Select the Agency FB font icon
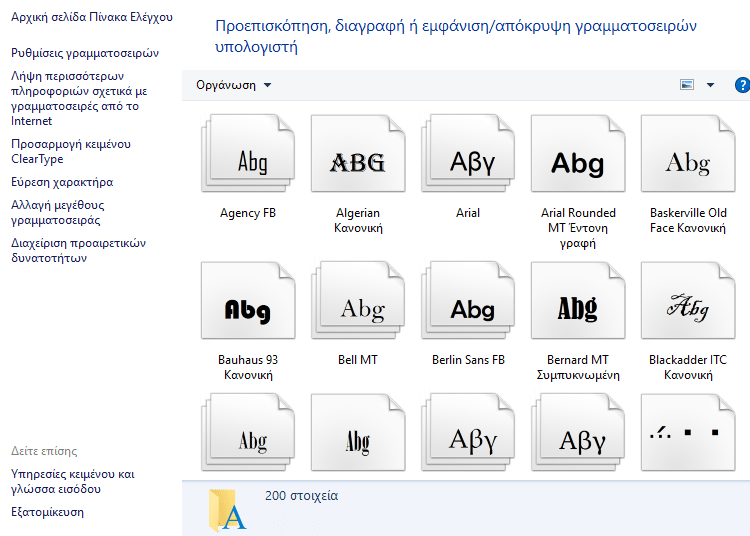 (248, 153)
